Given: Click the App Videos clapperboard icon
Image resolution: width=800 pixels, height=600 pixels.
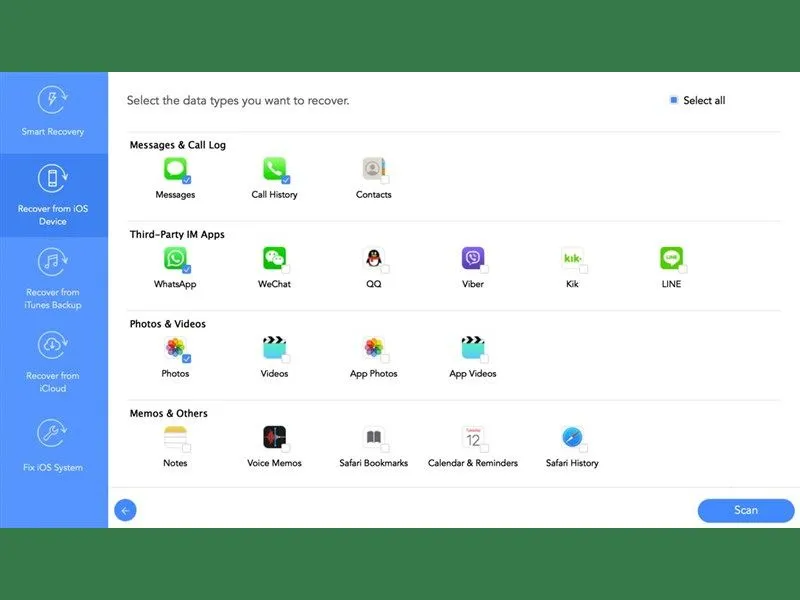Looking at the screenshot, I should (x=473, y=347).
